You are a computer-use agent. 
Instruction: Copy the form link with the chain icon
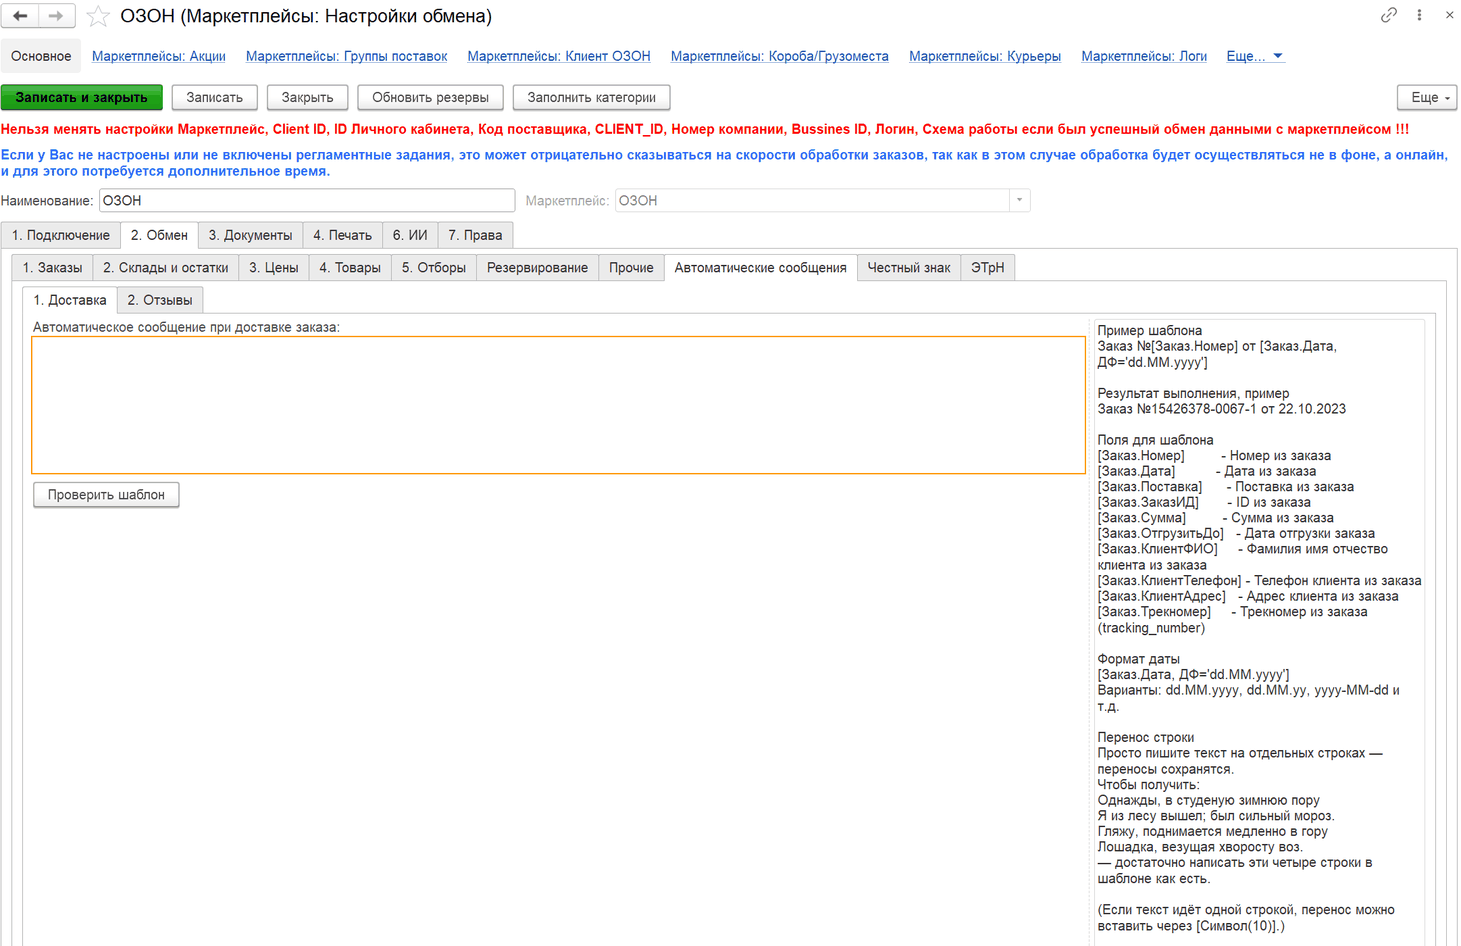1389,15
